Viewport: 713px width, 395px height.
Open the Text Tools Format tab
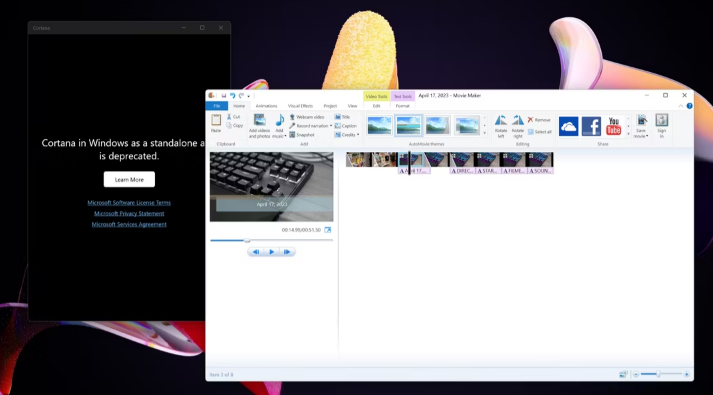click(x=402, y=106)
